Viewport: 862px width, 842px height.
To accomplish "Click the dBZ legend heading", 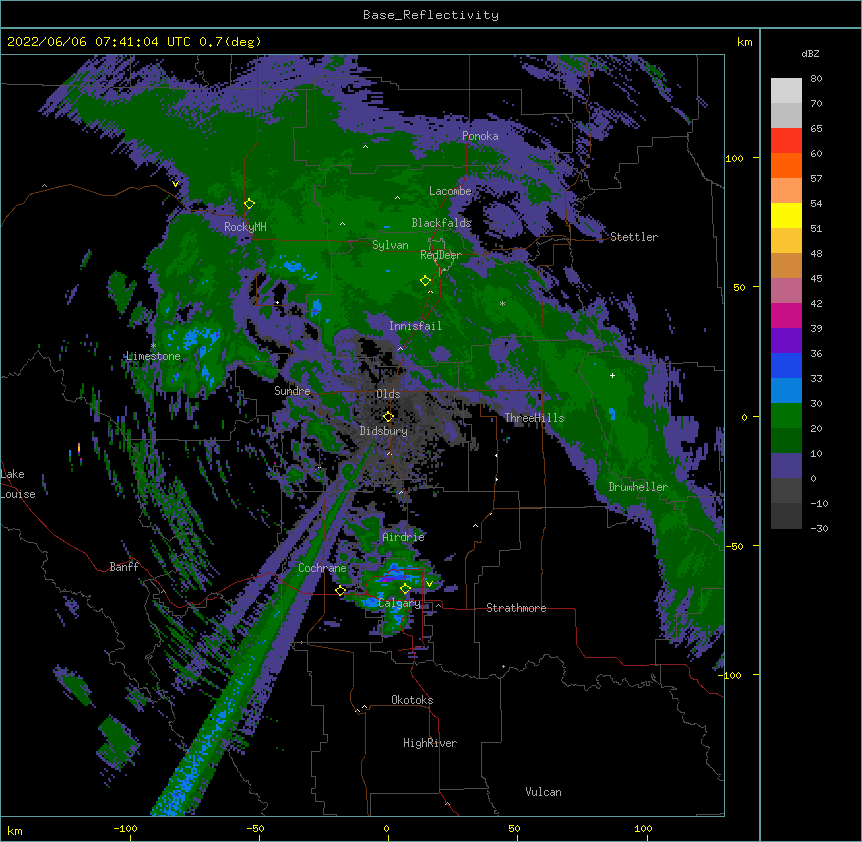I will [x=810, y=53].
